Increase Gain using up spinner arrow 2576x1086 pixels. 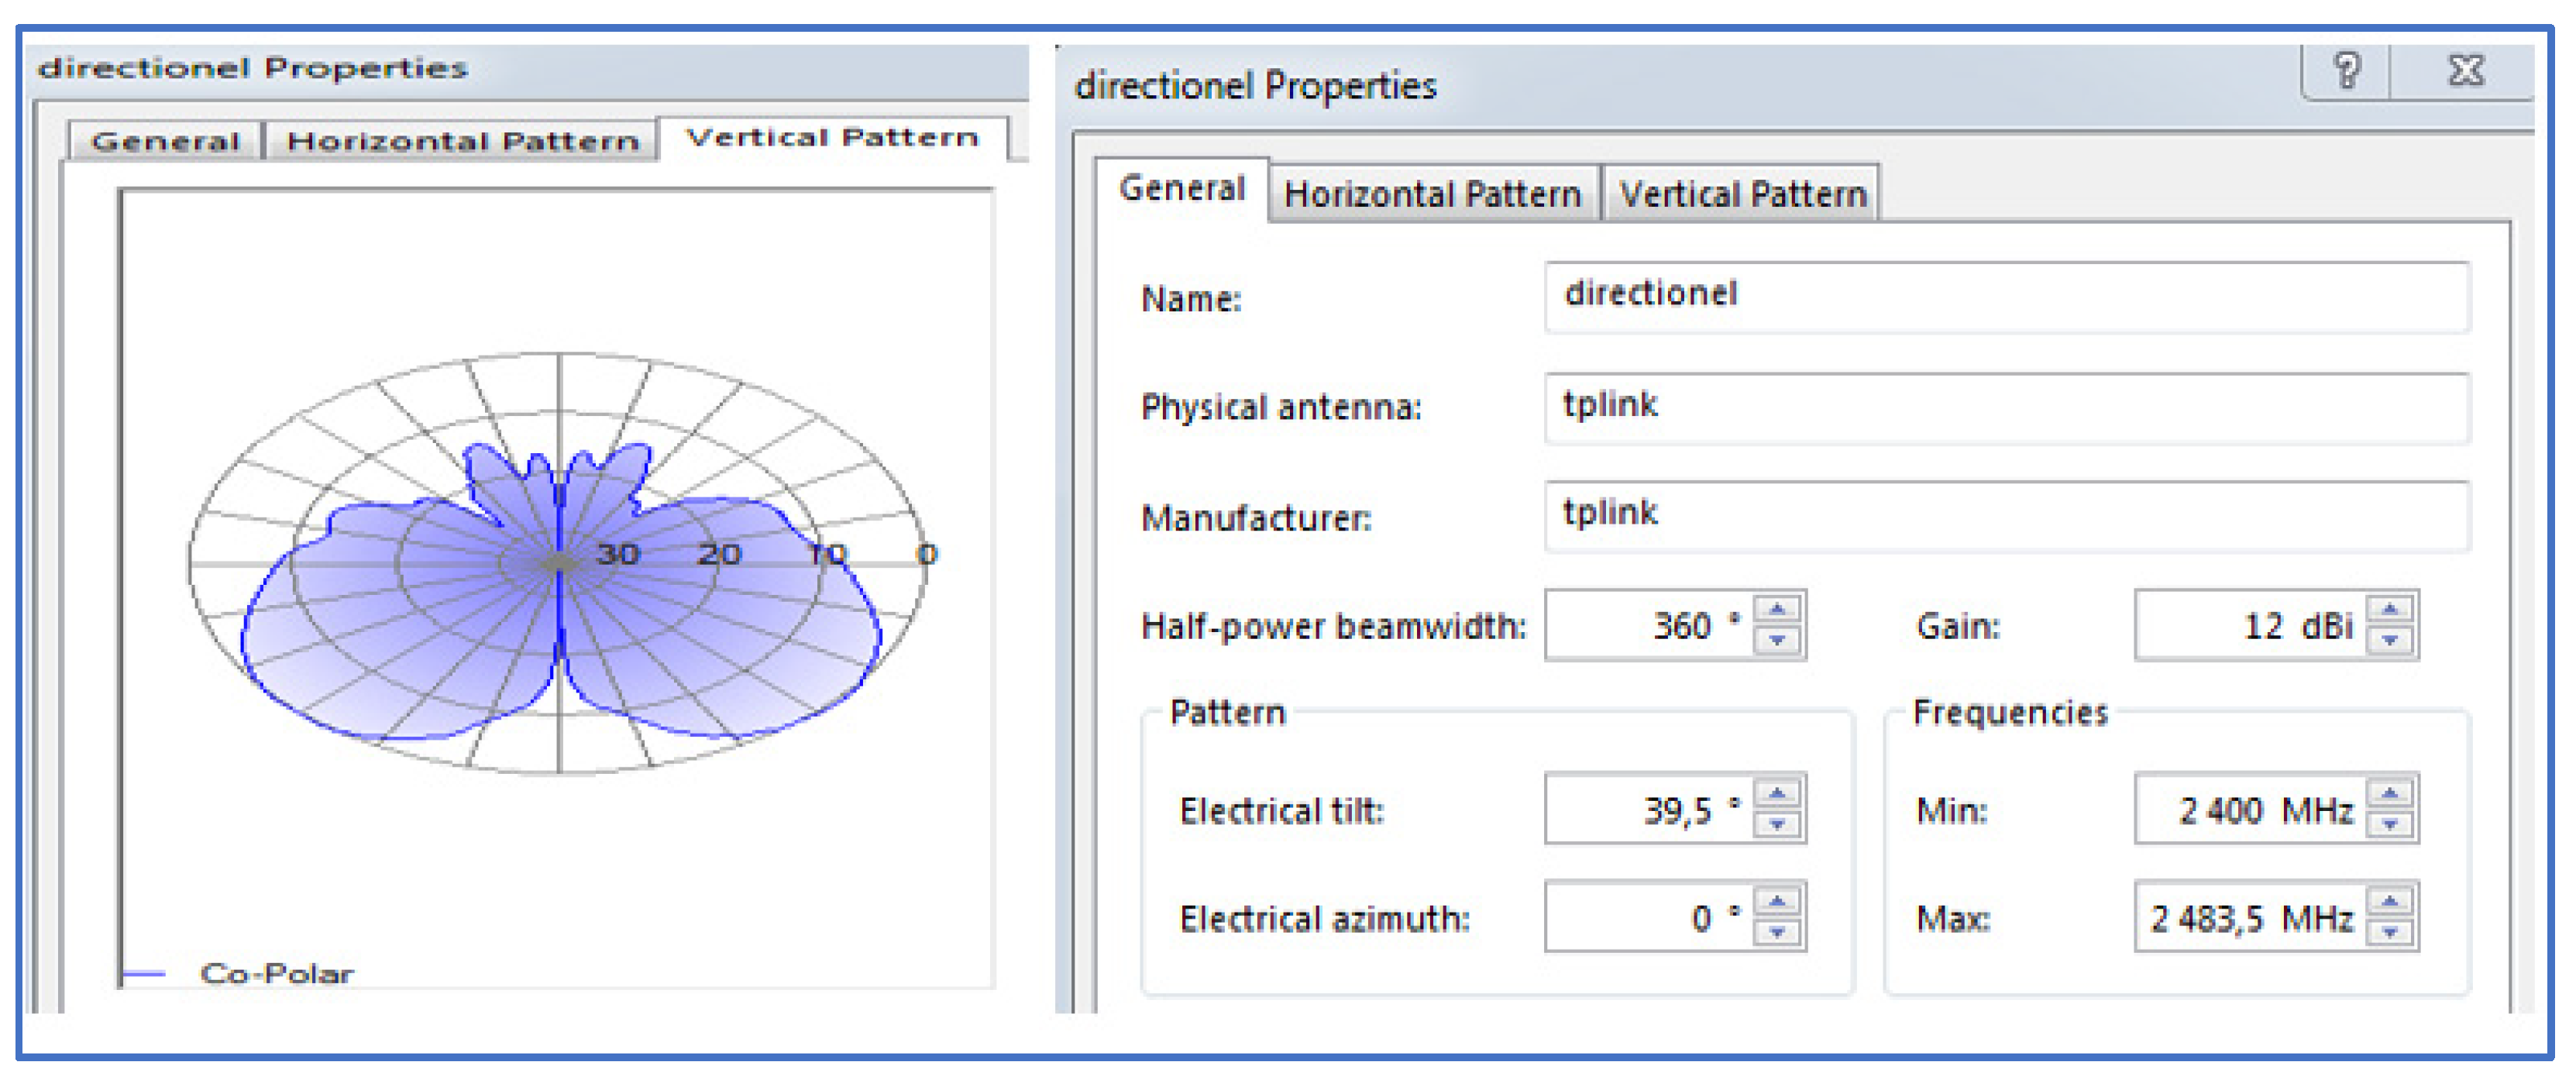point(2390,609)
